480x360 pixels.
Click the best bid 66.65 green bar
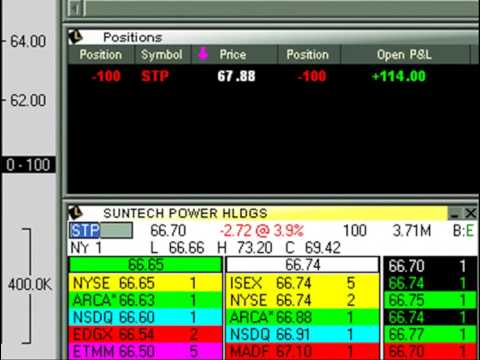(145, 265)
